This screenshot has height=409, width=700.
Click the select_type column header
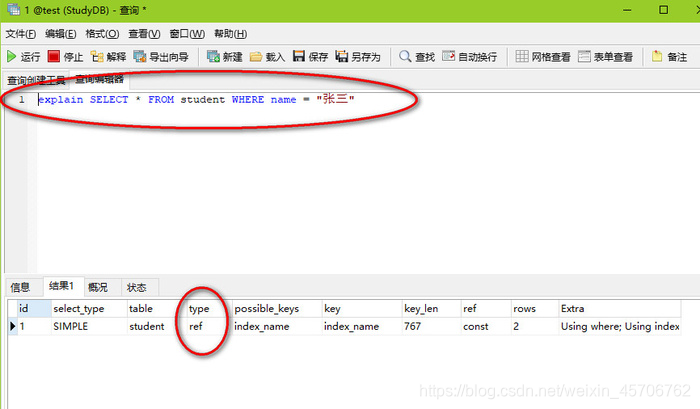coord(89,309)
